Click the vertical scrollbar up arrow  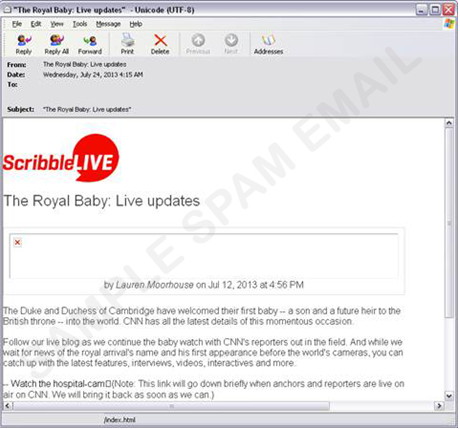tap(449, 123)
